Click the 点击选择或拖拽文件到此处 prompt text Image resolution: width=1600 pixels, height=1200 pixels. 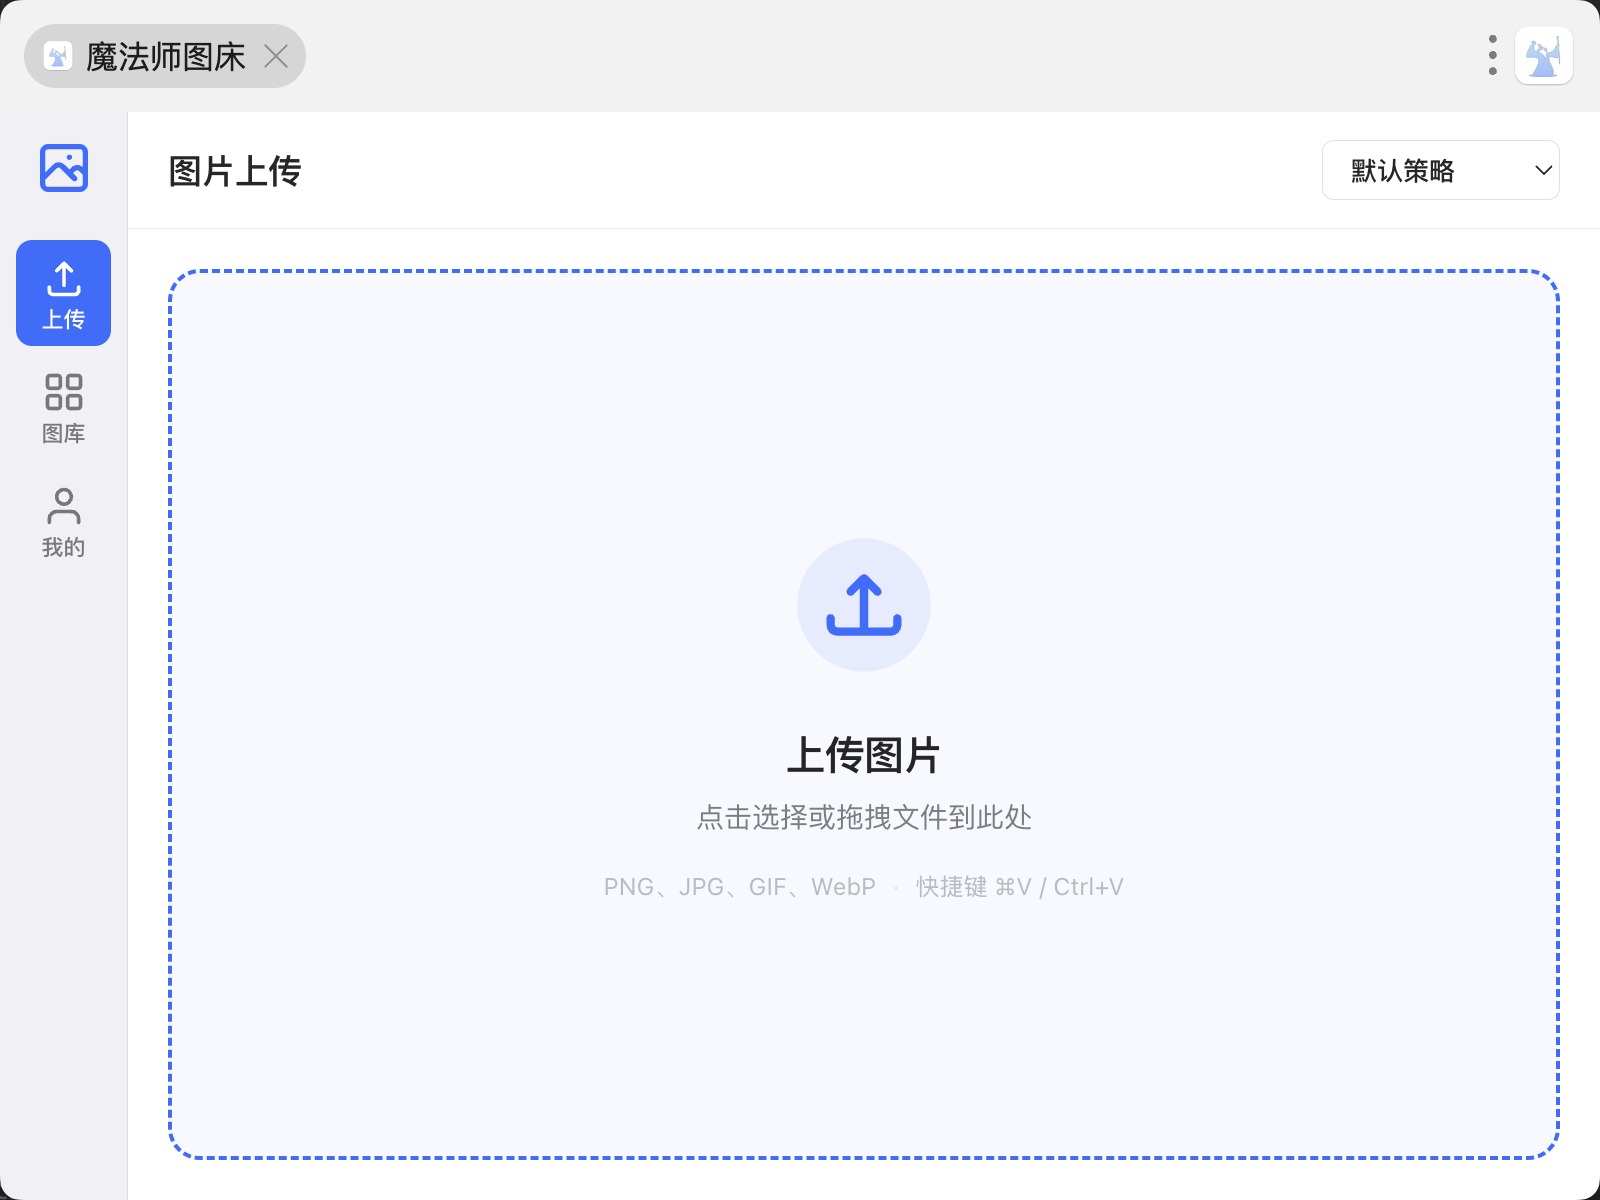(863, 817)
